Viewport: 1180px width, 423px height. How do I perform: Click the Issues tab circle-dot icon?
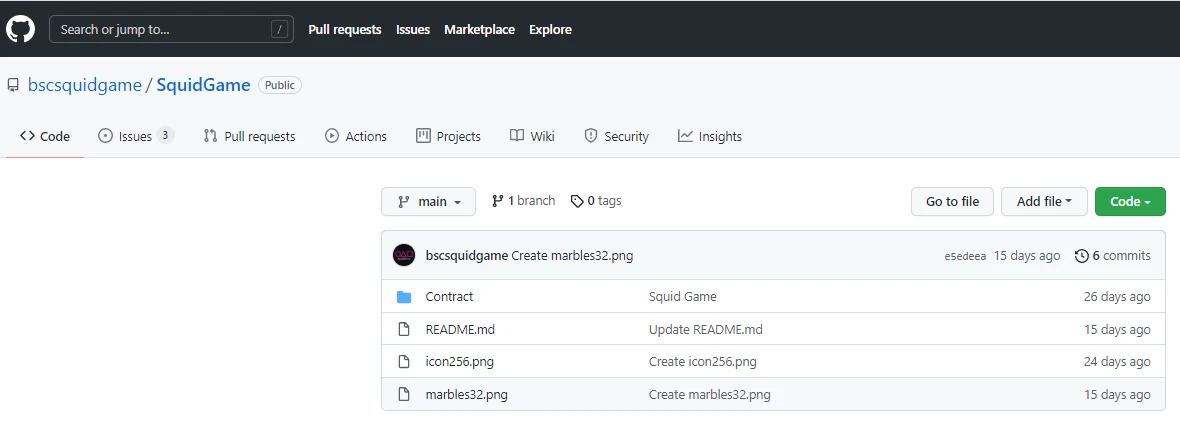105,136
